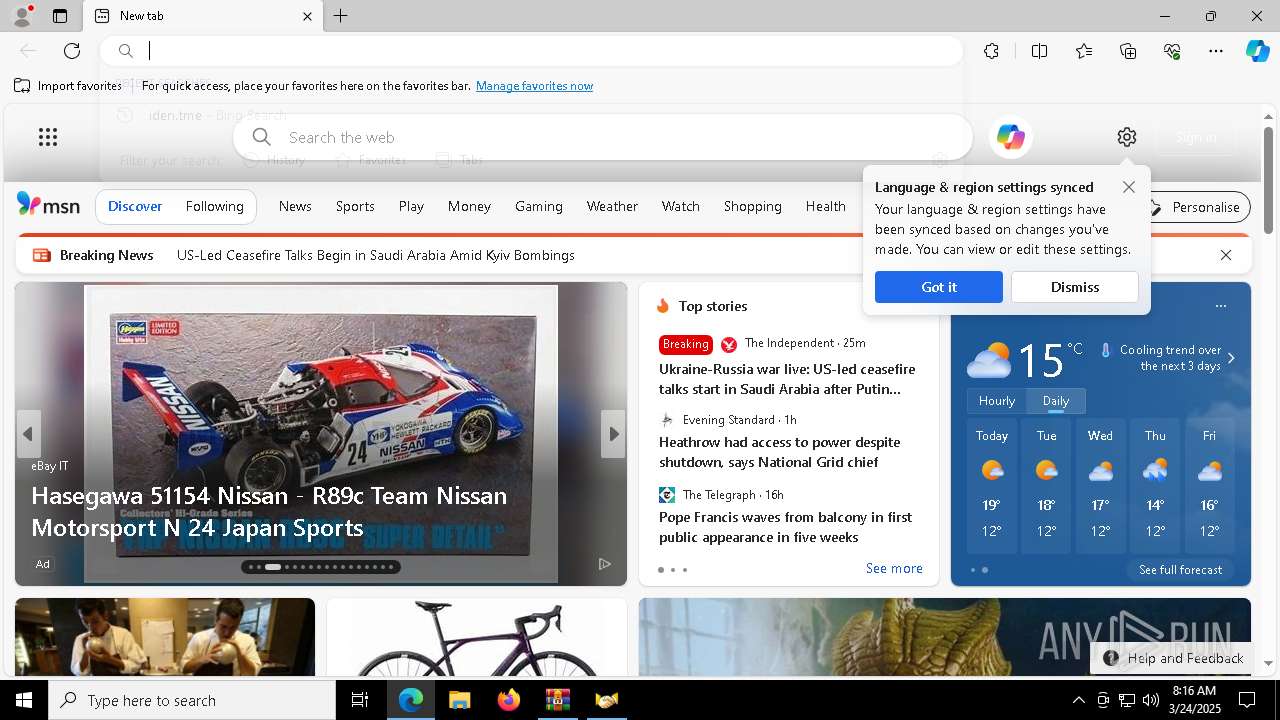Click See more under Top stories
This screenshot has width=1280, height=720.
point(894,568)
